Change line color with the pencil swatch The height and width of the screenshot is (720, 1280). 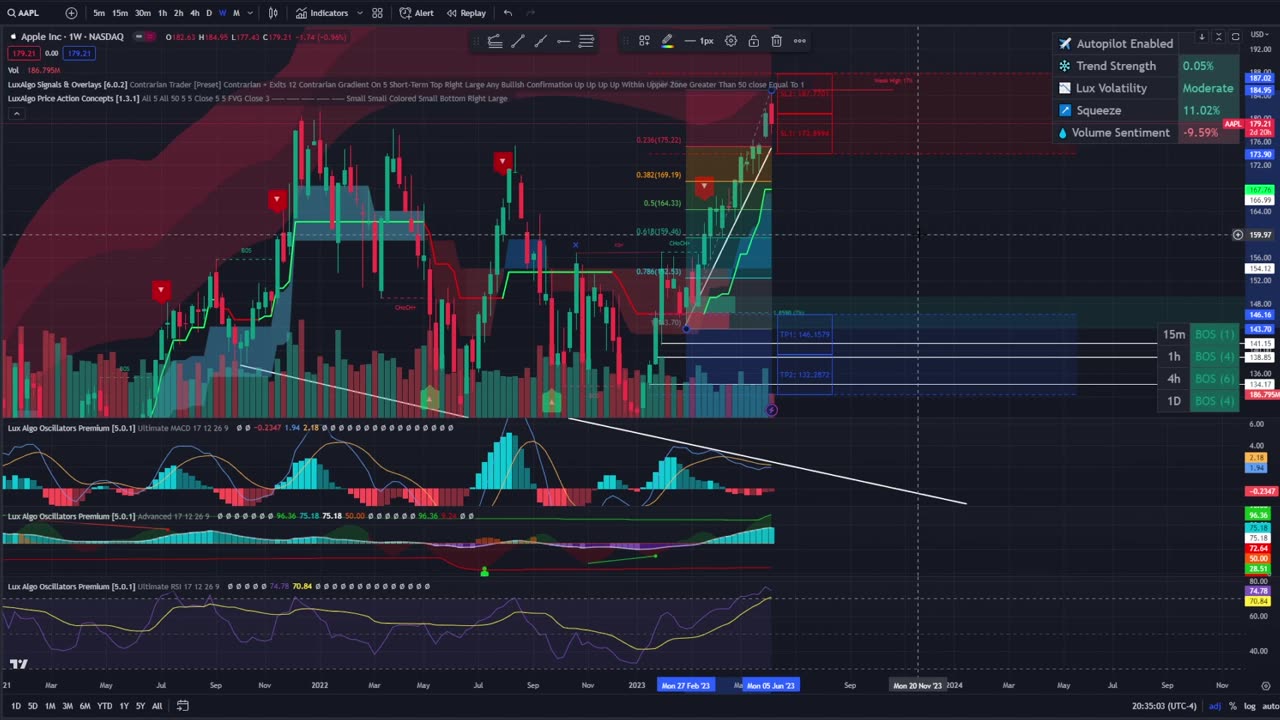[x=667, y=41]
